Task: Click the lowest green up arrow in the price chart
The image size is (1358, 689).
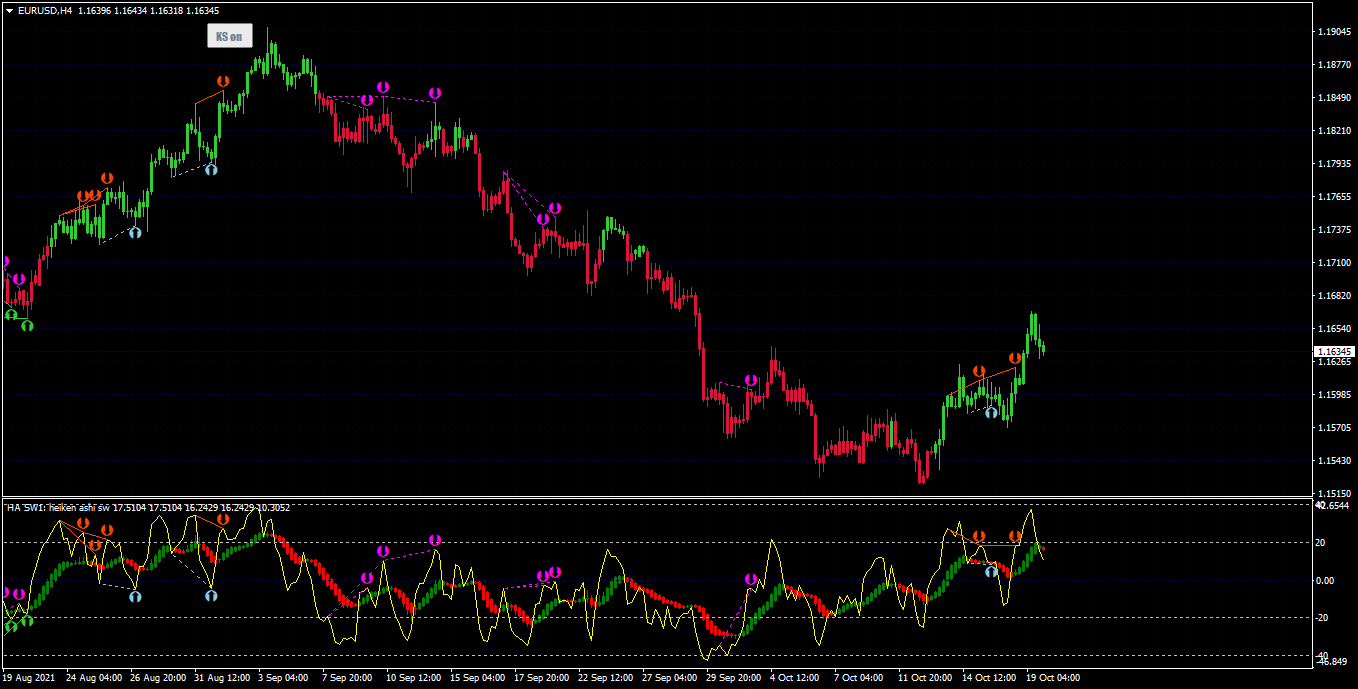Action: tap(28, 325)
